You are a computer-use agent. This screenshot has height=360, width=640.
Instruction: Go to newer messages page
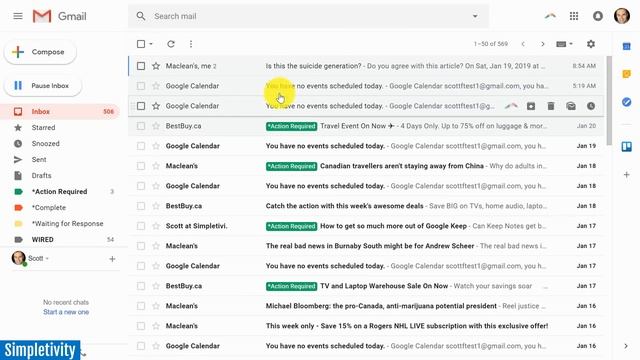(x=523, y=44)
